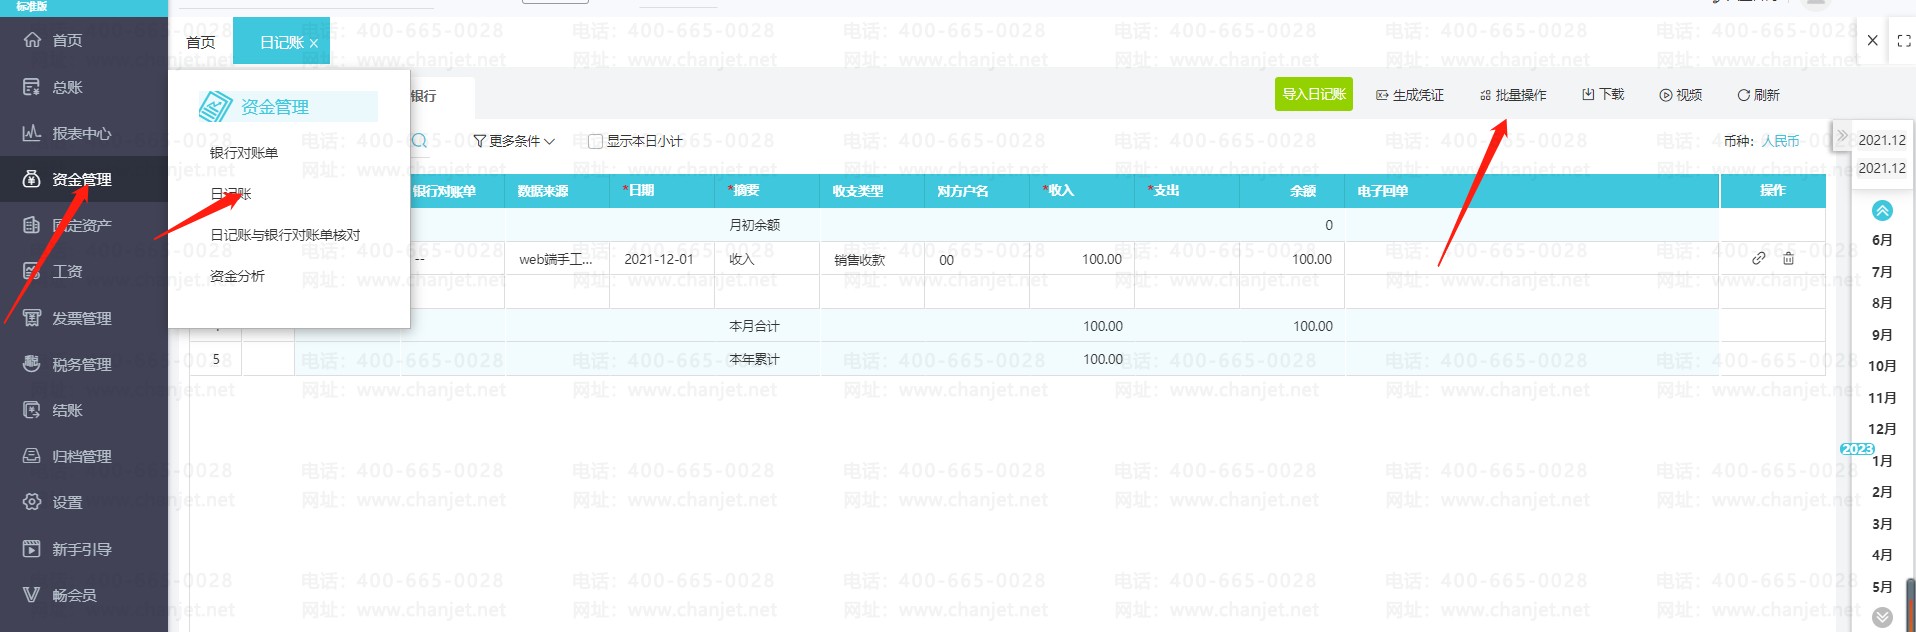This screenshot has width=1916, height=632.
Task: Select 10月 in the month list
Action: click(x=1881, y=366)
